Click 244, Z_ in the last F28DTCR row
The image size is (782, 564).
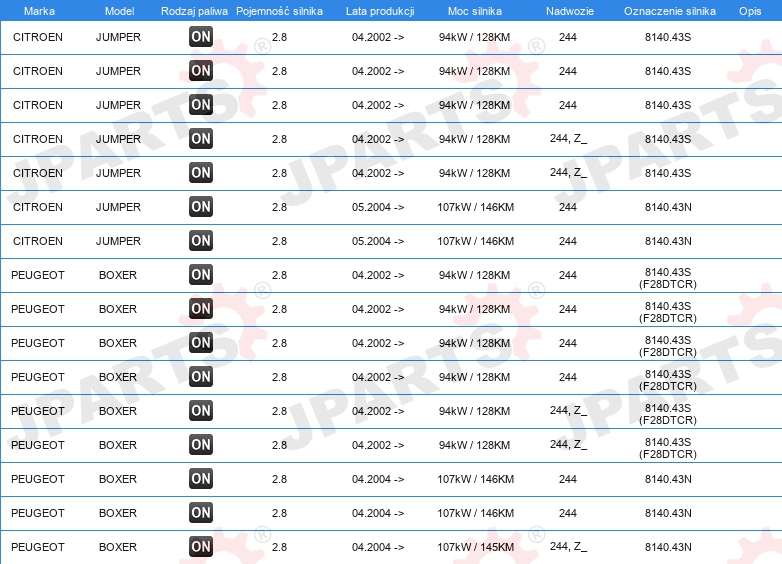tap(568, 444)
